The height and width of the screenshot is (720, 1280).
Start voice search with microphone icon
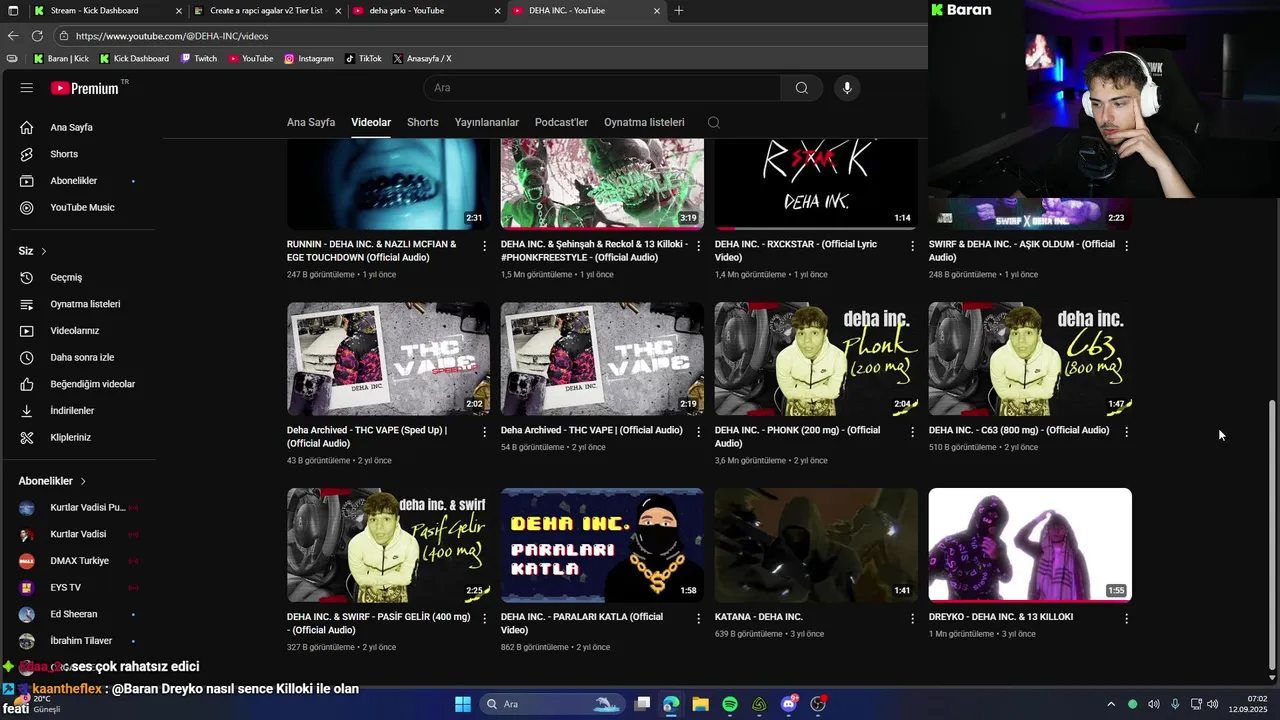coord(847,88)
